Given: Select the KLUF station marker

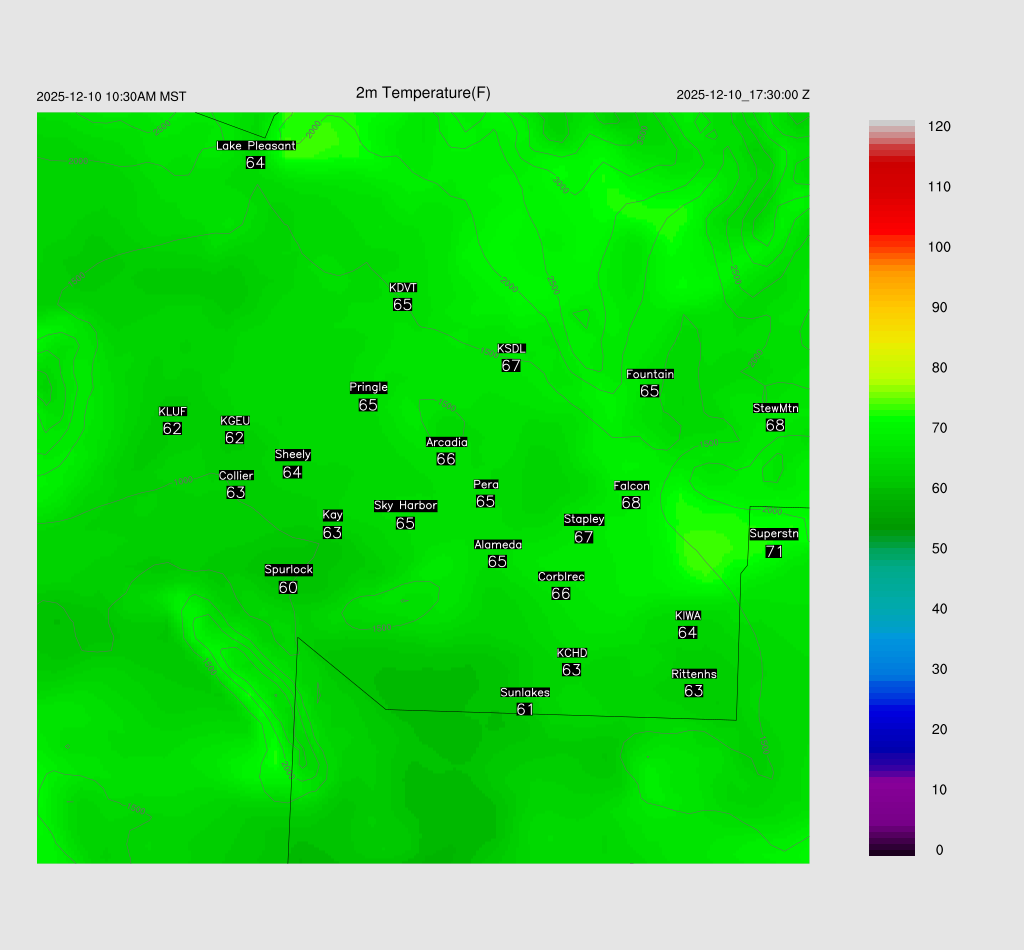Looking at the screenshot, I should (x=172, y=420).
